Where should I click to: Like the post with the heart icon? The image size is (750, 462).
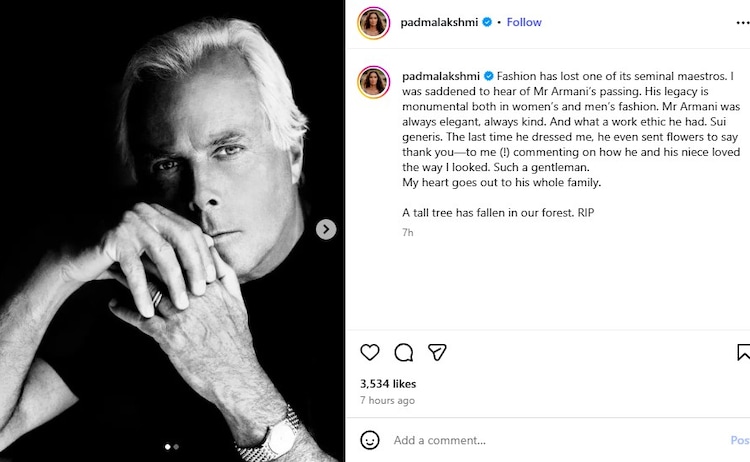coord(370,352)
